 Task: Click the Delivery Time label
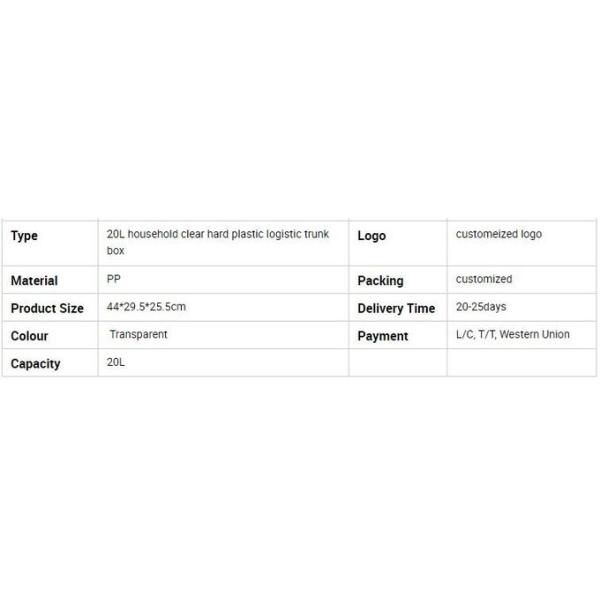[x=396, y=309]
